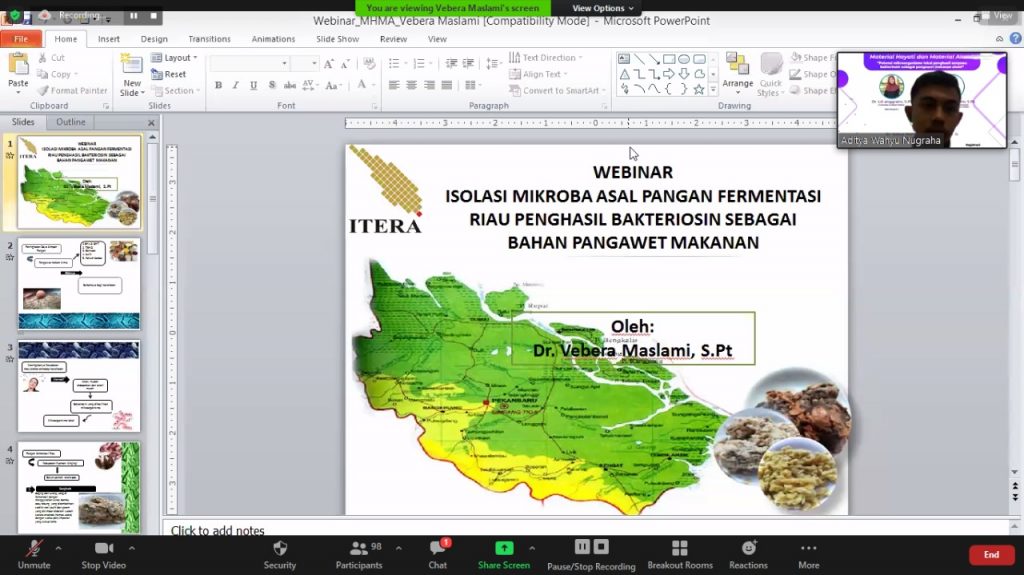Click Convert to SmartArt
The height and width of the screenshot is (575, 1024).
[558, 90]
